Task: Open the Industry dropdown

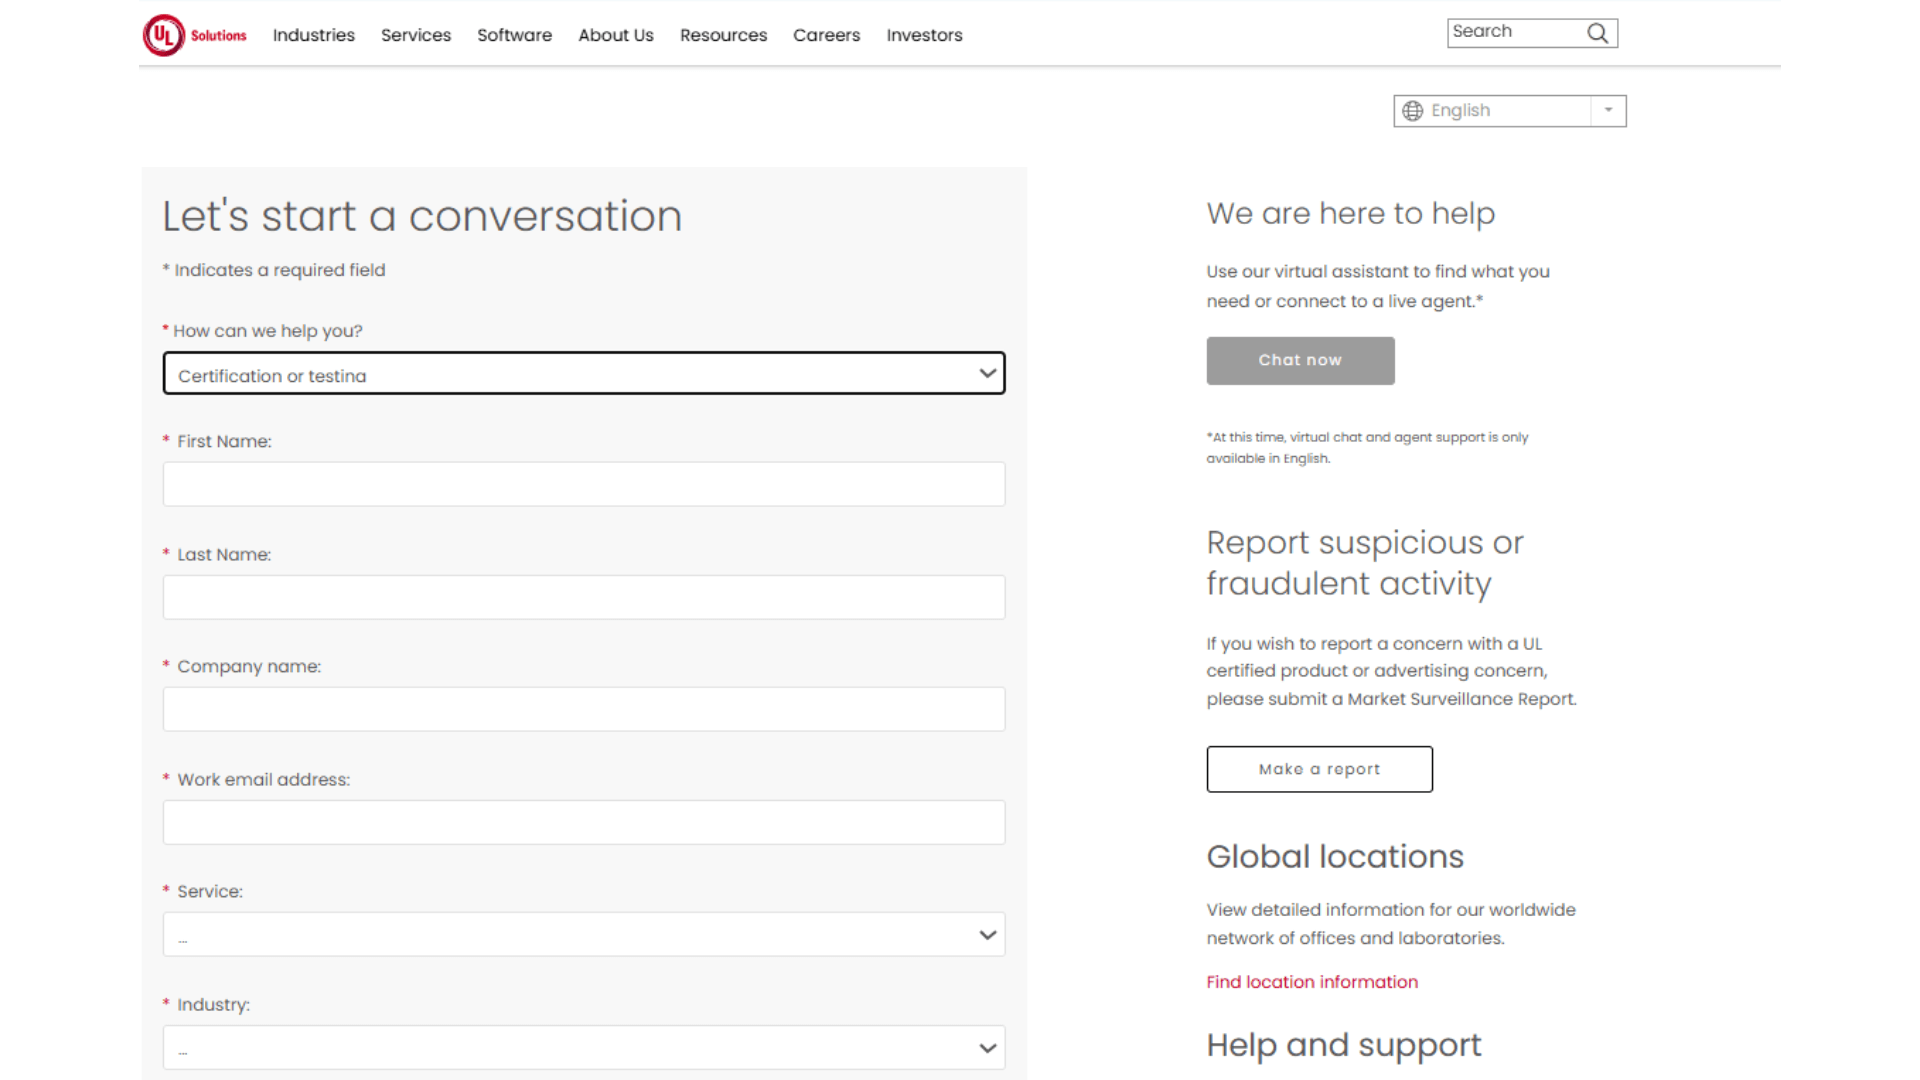Action: coord(584,1048)
